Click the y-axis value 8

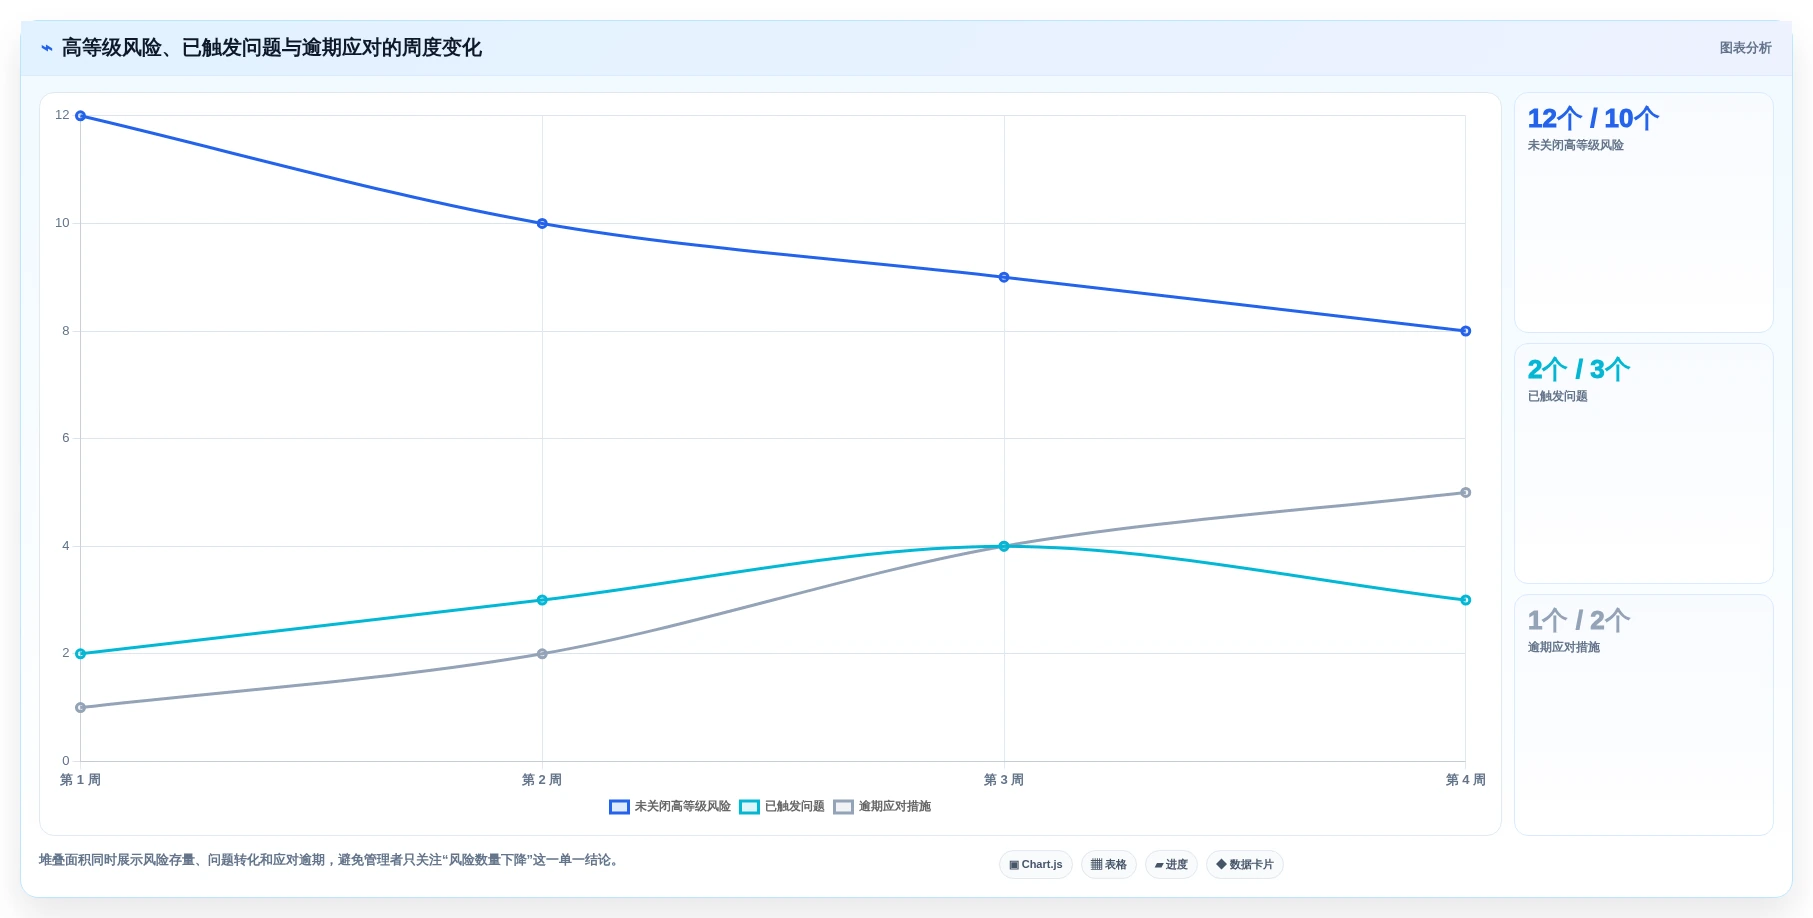pos(66,331)
